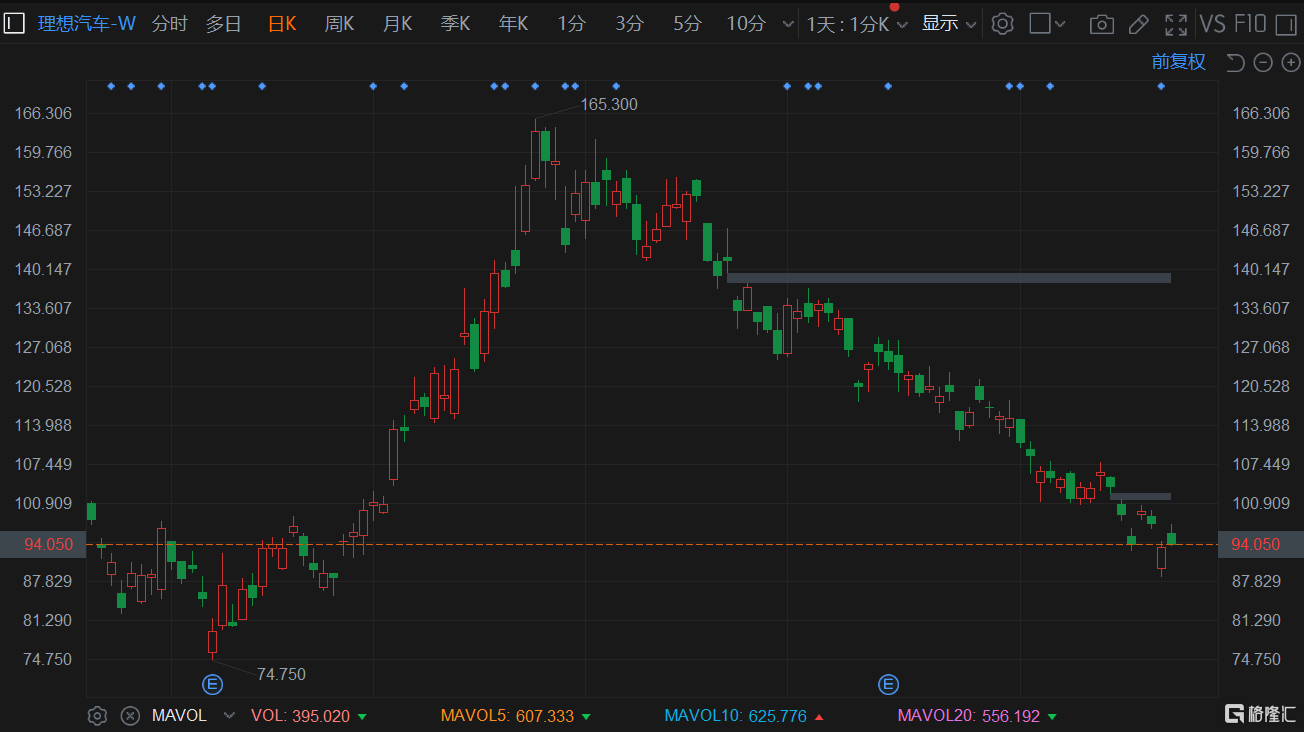Image resolution: width=1304 pixels, height=732 pixels.
Task: Remove the MAVOL indicator with X icon
Action: coord(129,716)
